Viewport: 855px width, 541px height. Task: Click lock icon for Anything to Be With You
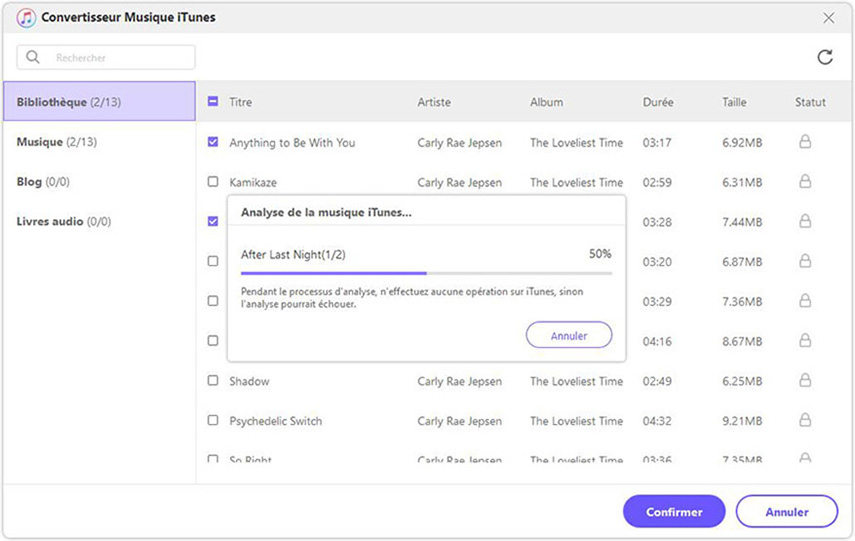[x=805, y=142]
